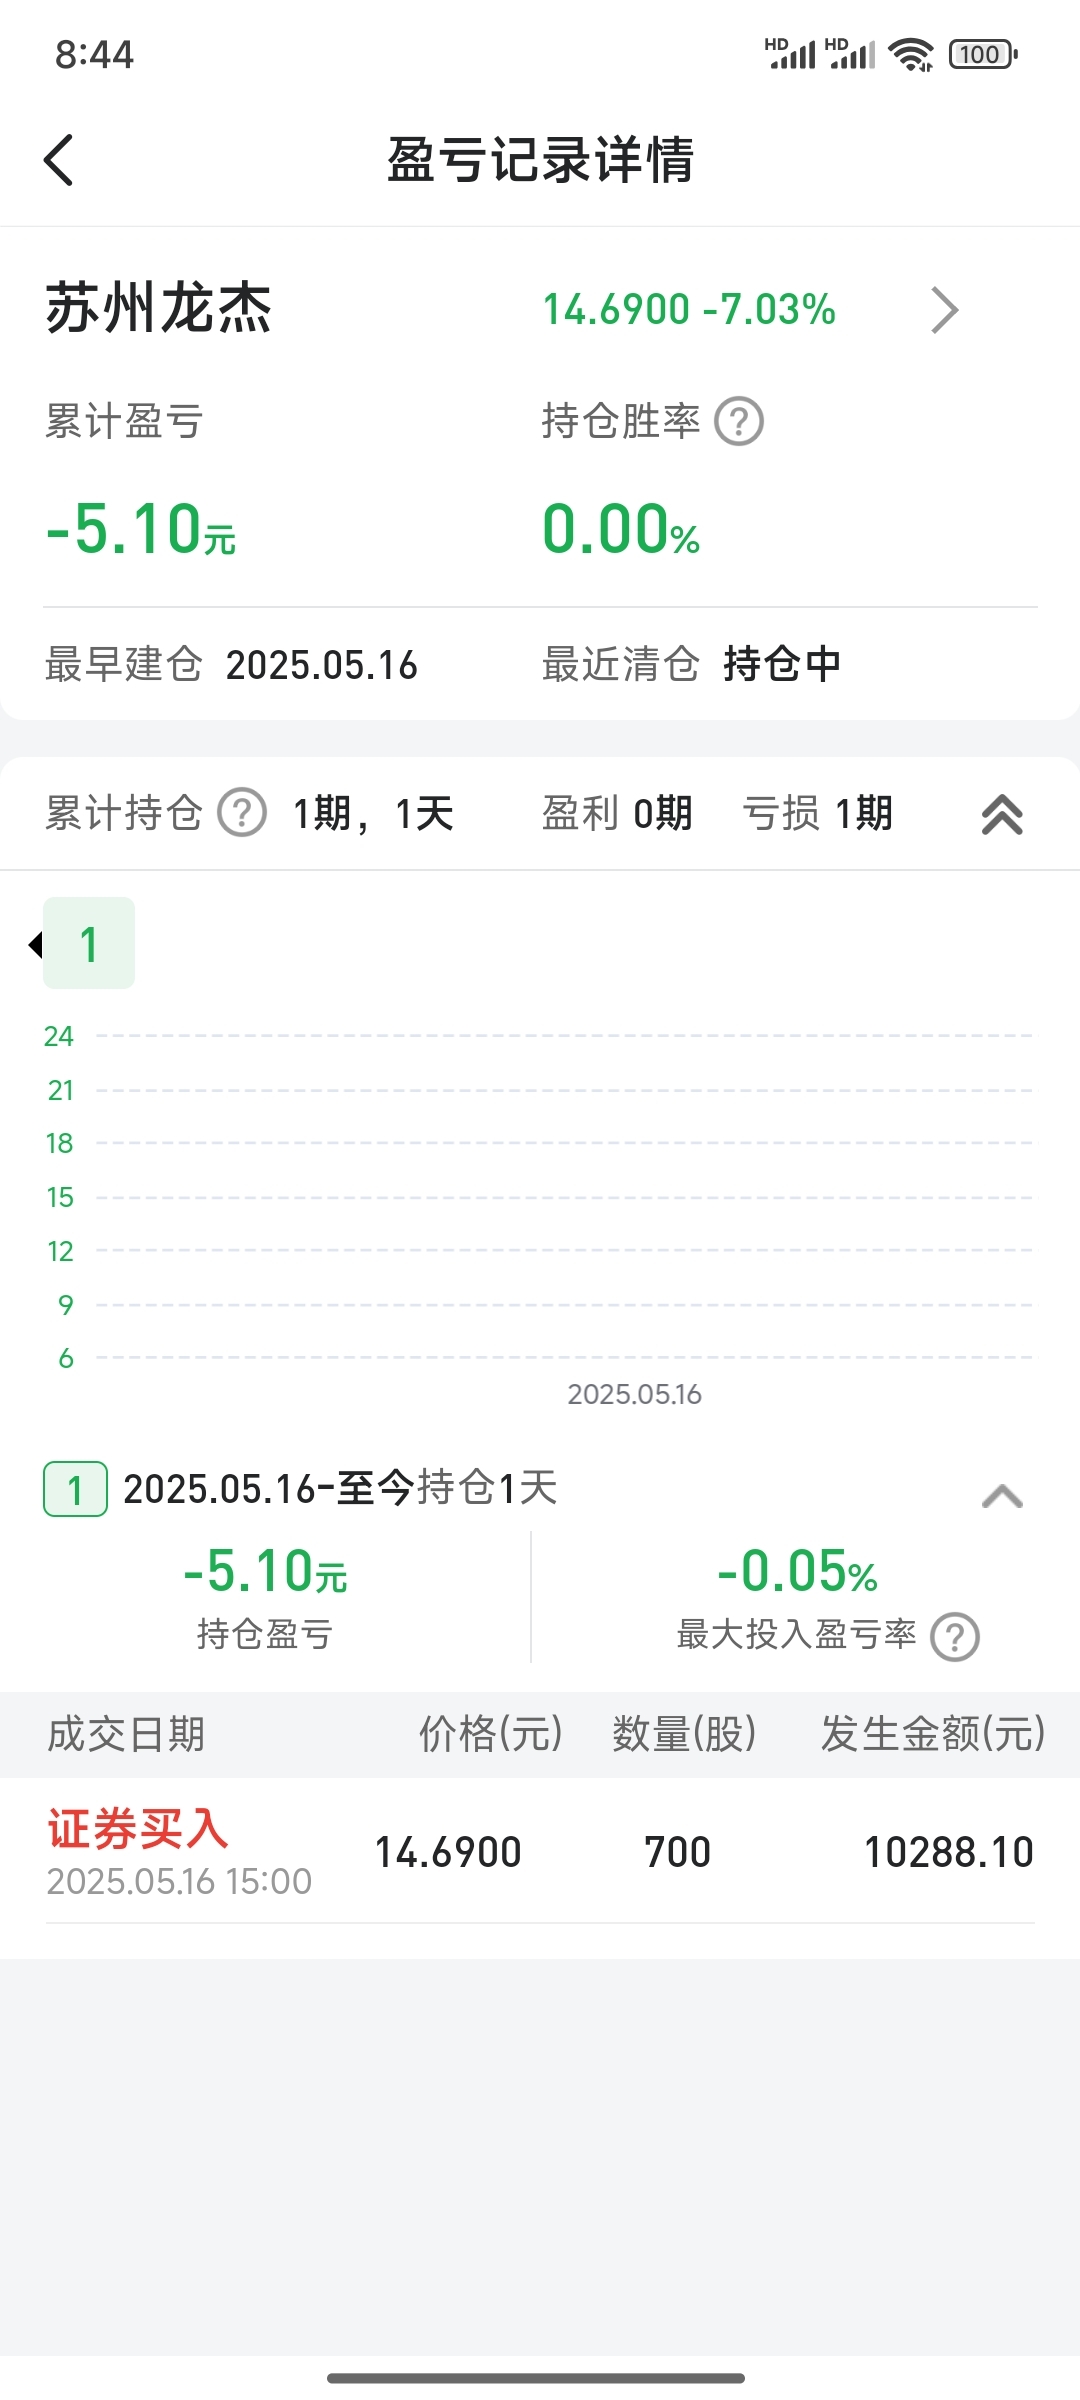The height and width of the screenshot is (2400, 1080).
Task: Tap the back arrow icon
Action: (59, 160)
